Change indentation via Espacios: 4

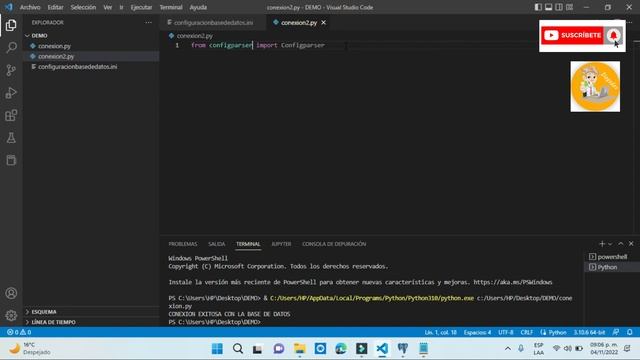pos(477,332)
